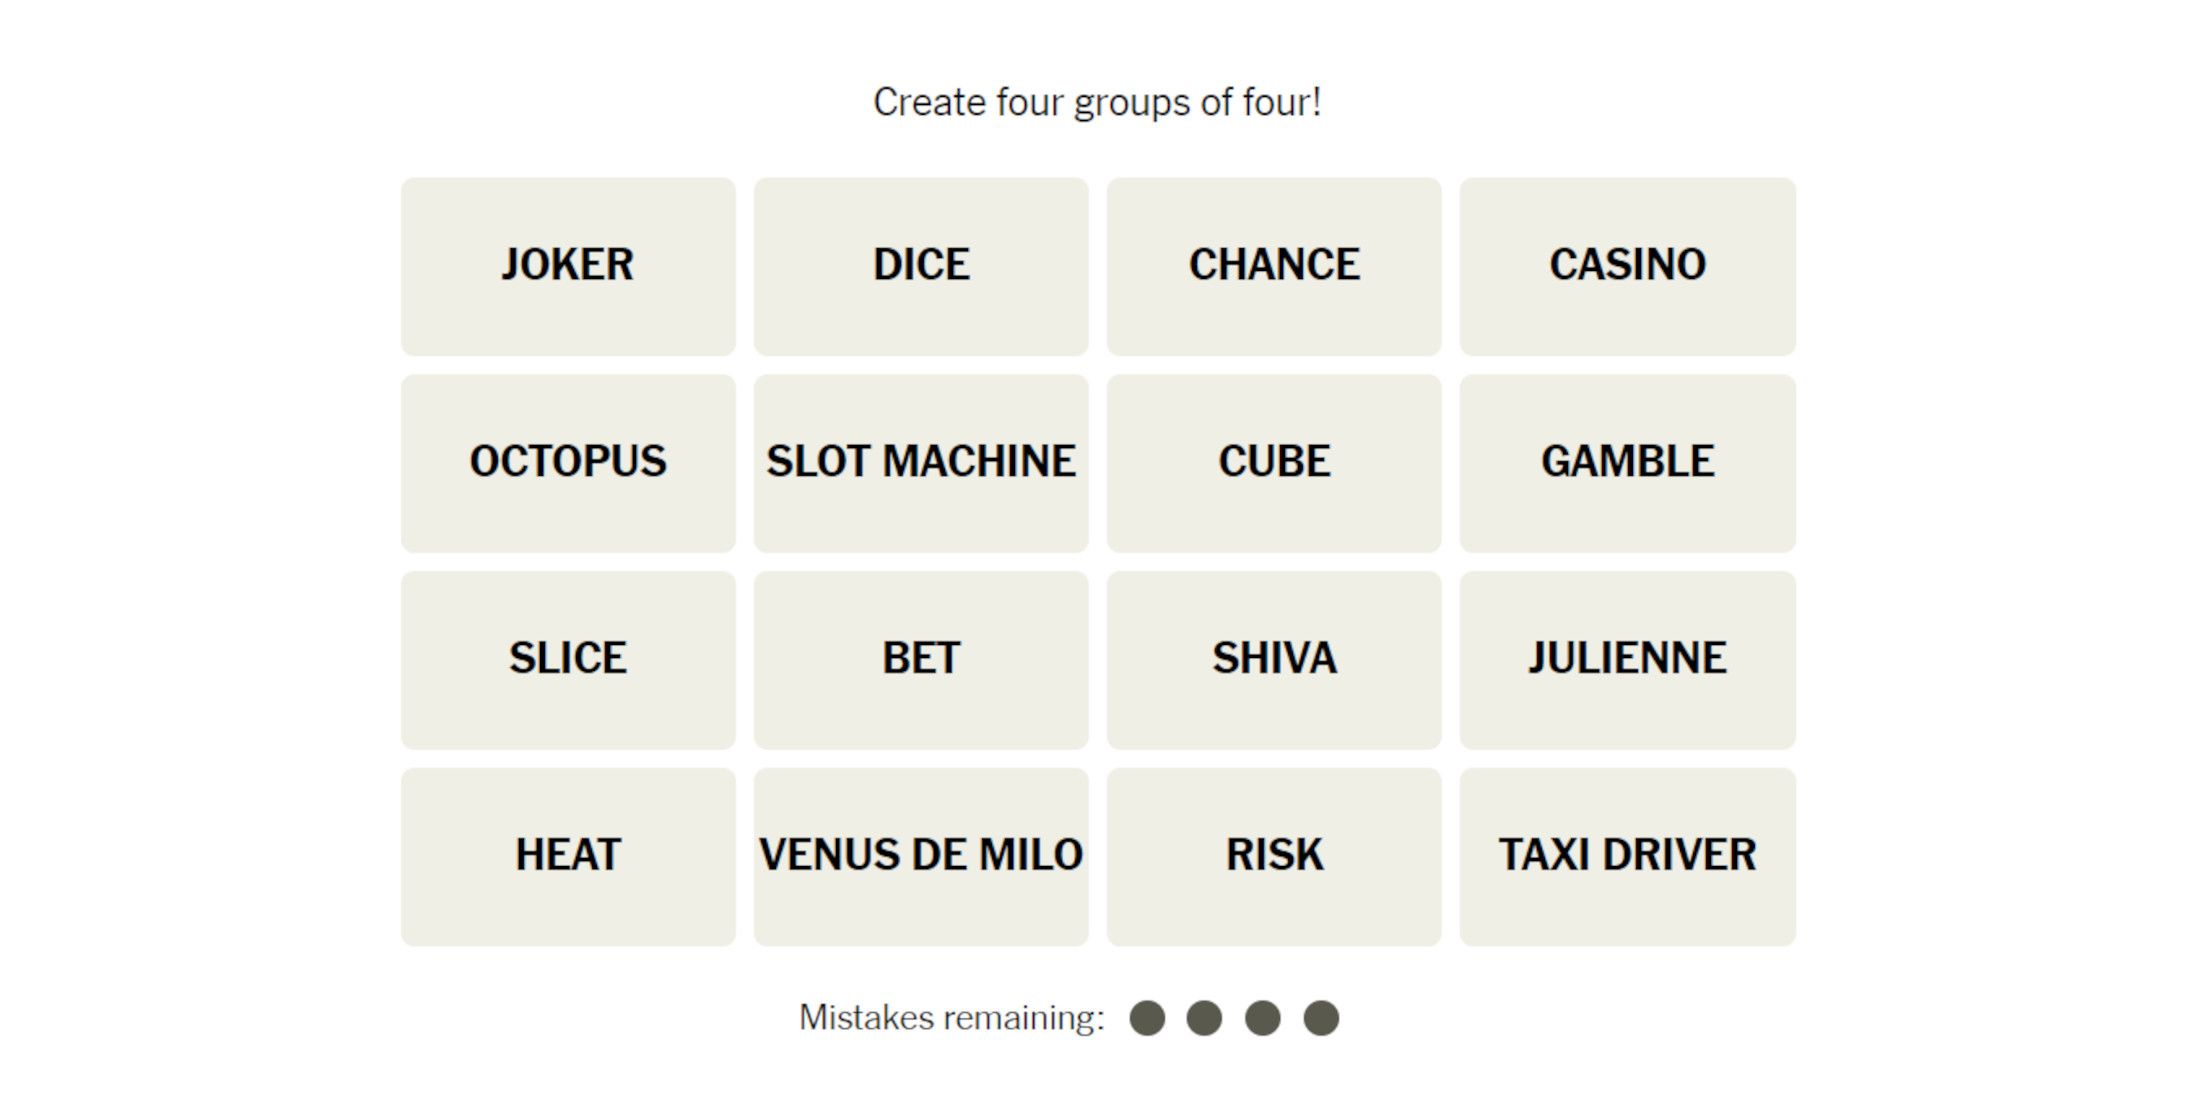Select the VENUS DE MILO tile
The image size is (2200, 1100).
point(921,857)
